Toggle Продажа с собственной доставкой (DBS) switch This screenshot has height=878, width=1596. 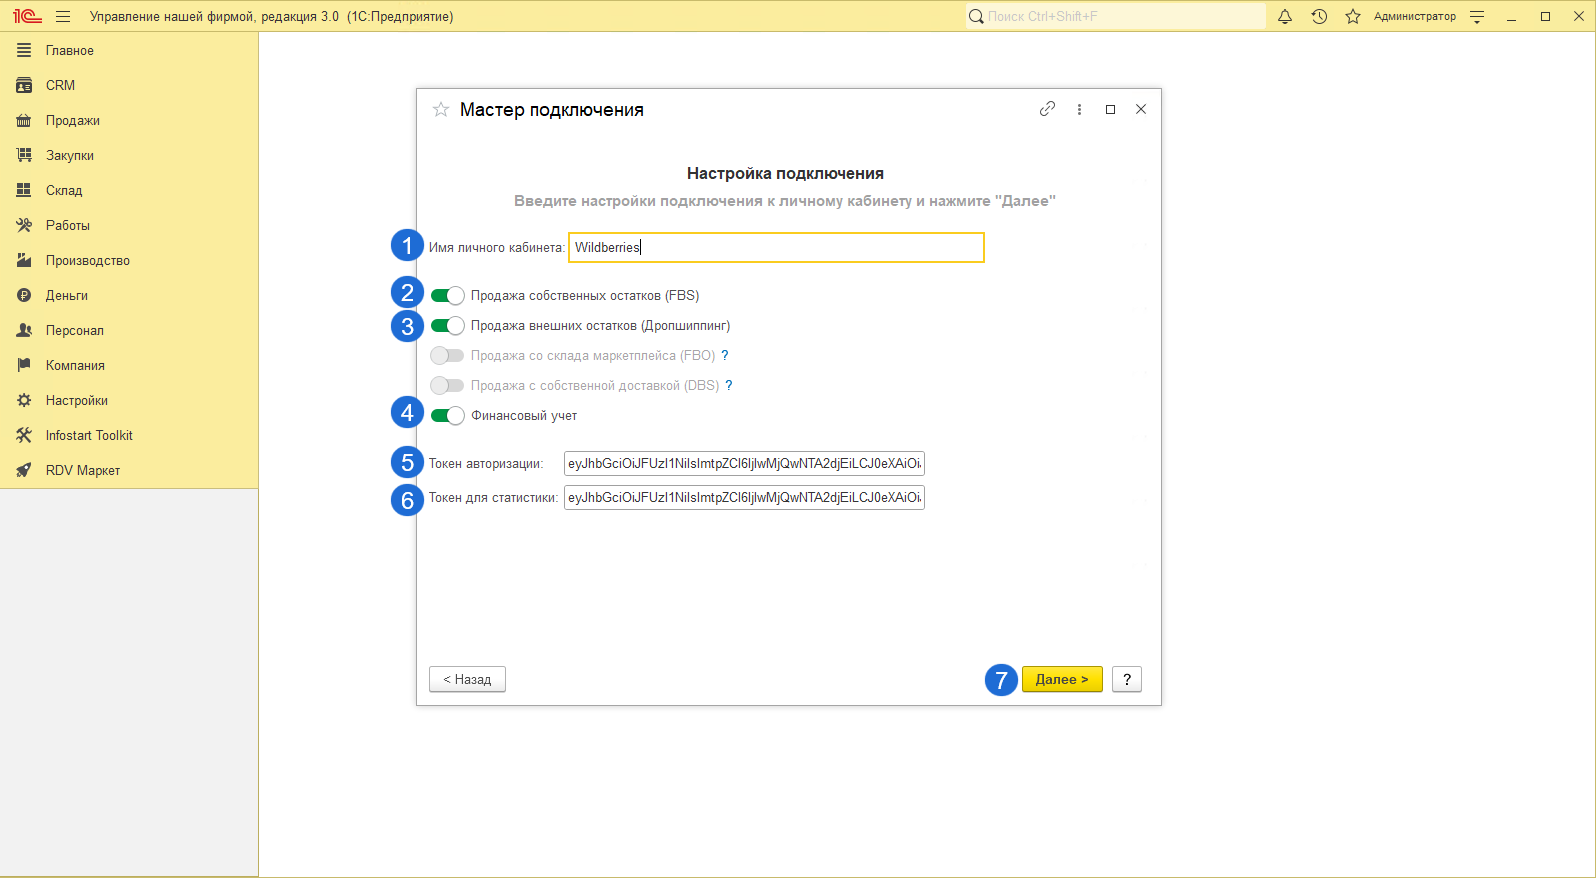coord(447,385)
